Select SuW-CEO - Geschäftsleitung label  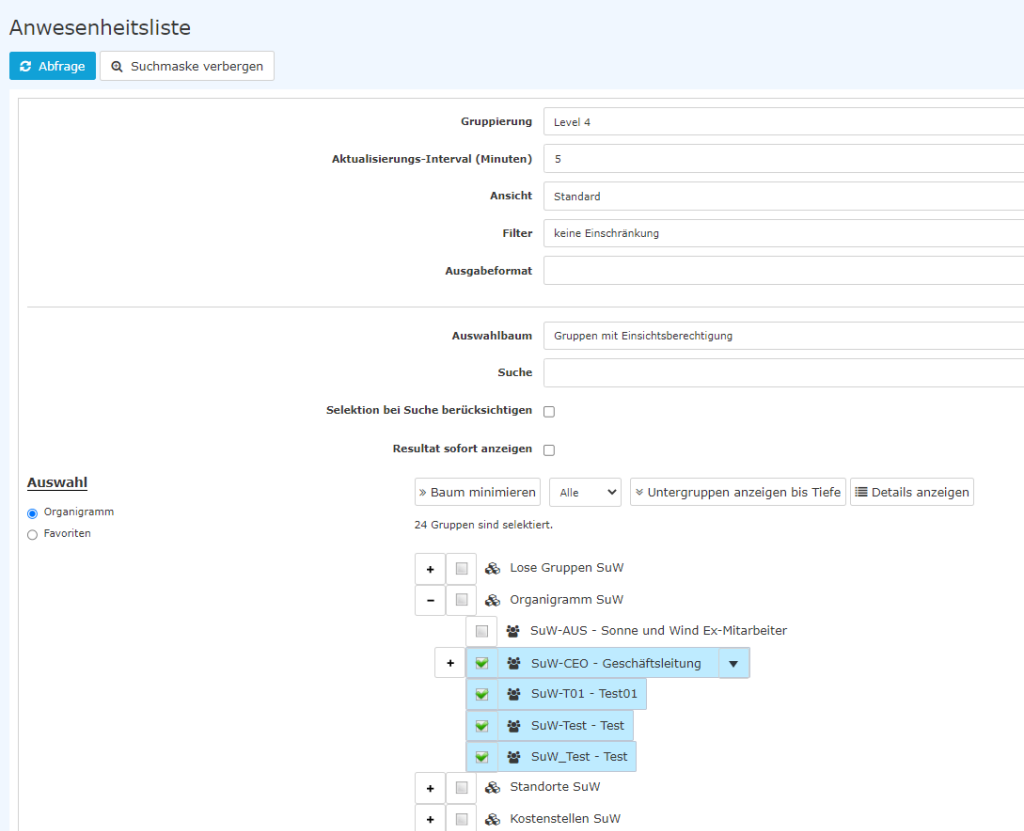pos(616,663)
